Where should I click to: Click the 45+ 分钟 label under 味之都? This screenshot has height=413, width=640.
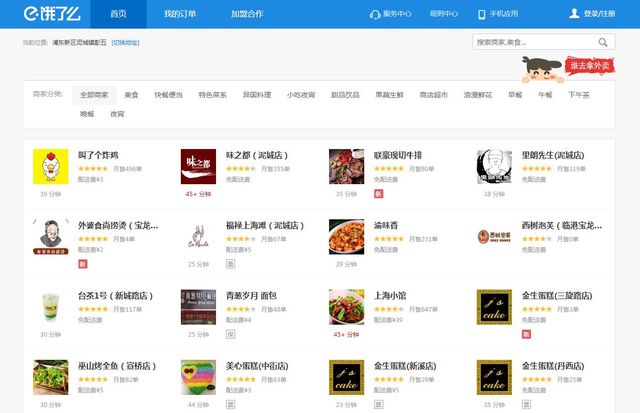point(198,194)
